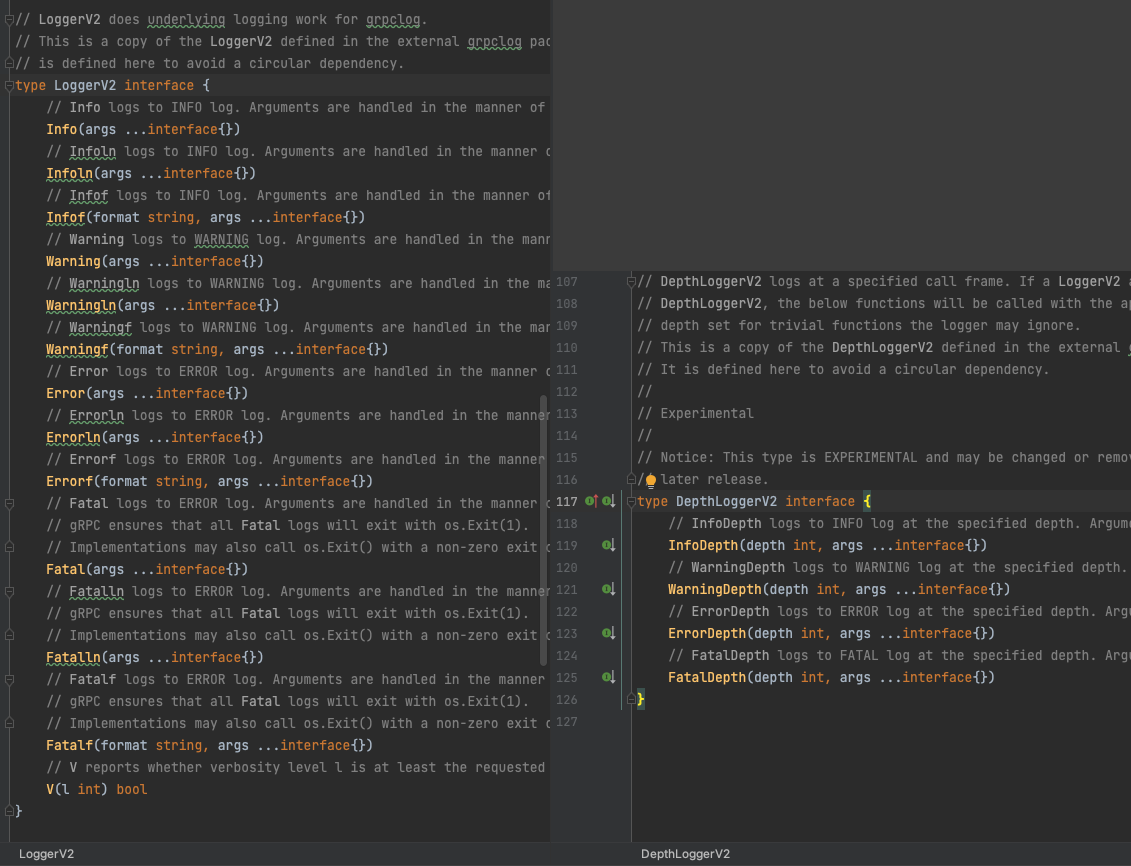
Task: Fold the top LoggerV2 comment block
Action: (x=9, y=20)
